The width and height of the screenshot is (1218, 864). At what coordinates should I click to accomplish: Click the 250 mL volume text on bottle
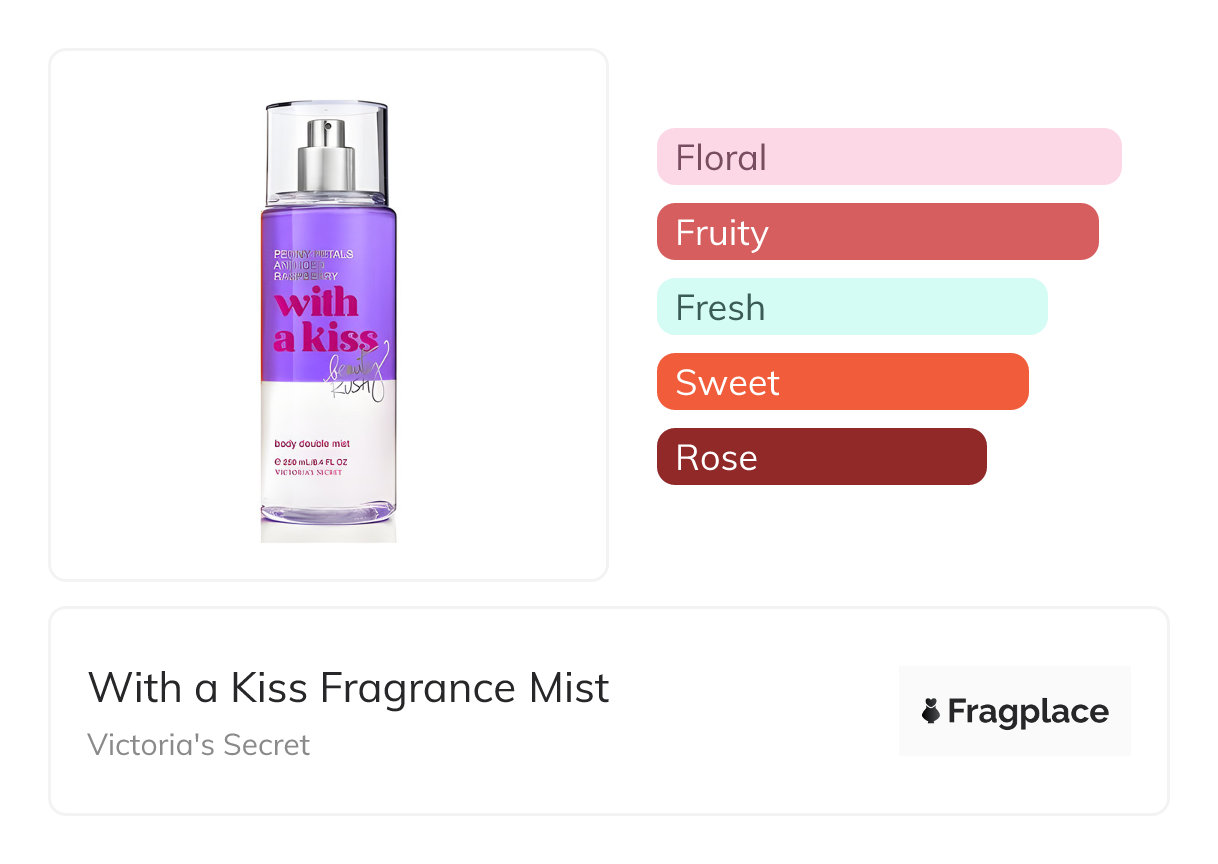(x=308, y=461)
